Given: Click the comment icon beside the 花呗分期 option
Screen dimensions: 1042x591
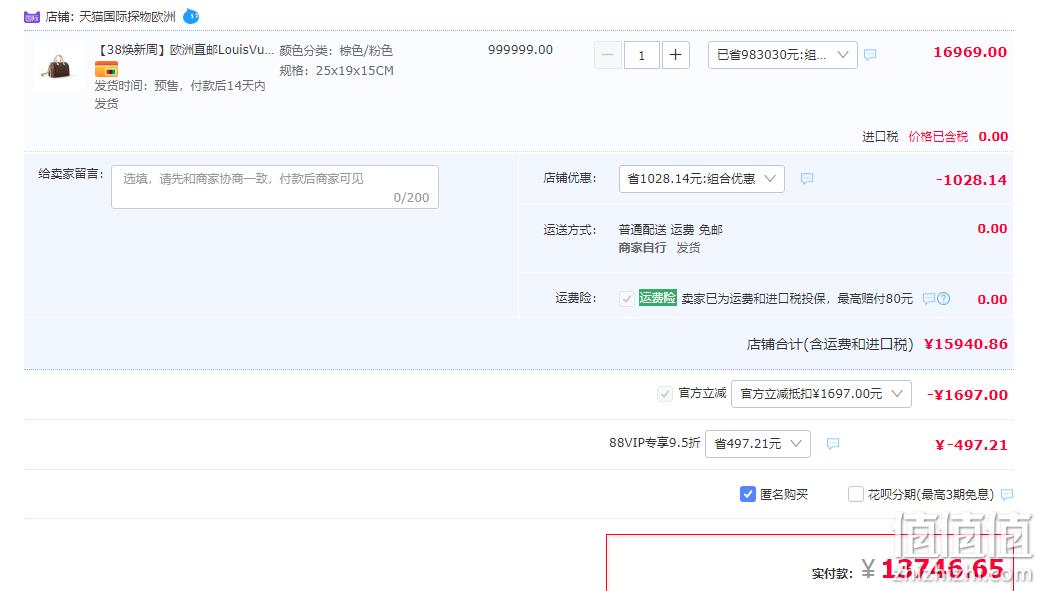Looking at the screenshot, I should pyautogui.click(x=1007, y=495).
